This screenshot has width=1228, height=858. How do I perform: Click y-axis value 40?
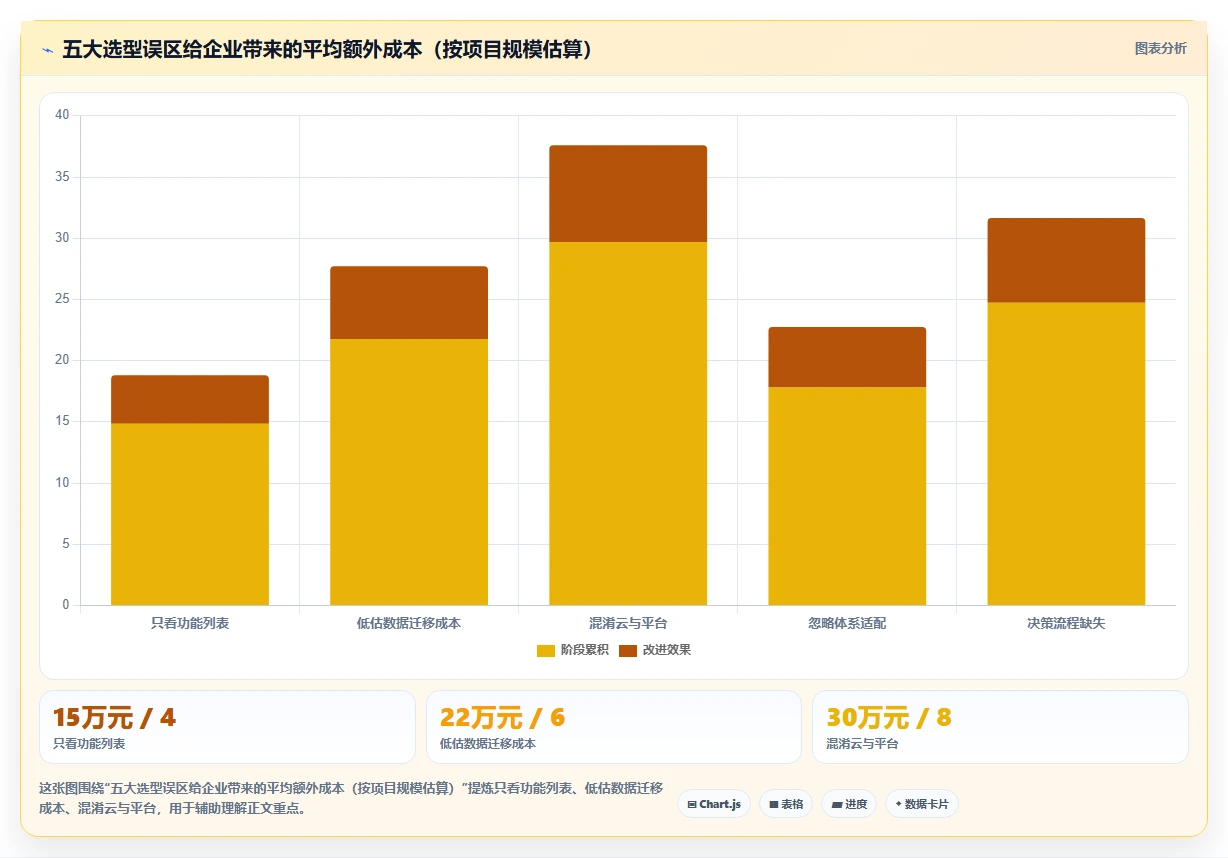[x=62, y=115]
